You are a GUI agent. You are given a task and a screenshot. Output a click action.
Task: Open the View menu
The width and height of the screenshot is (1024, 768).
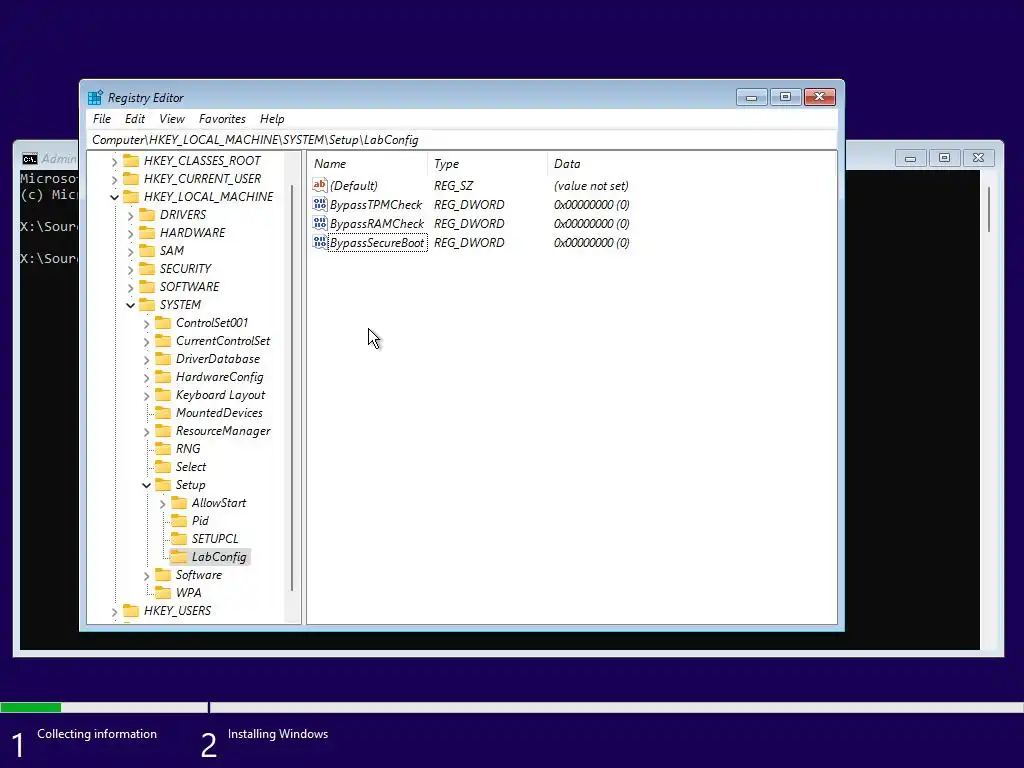coord(172,119)
